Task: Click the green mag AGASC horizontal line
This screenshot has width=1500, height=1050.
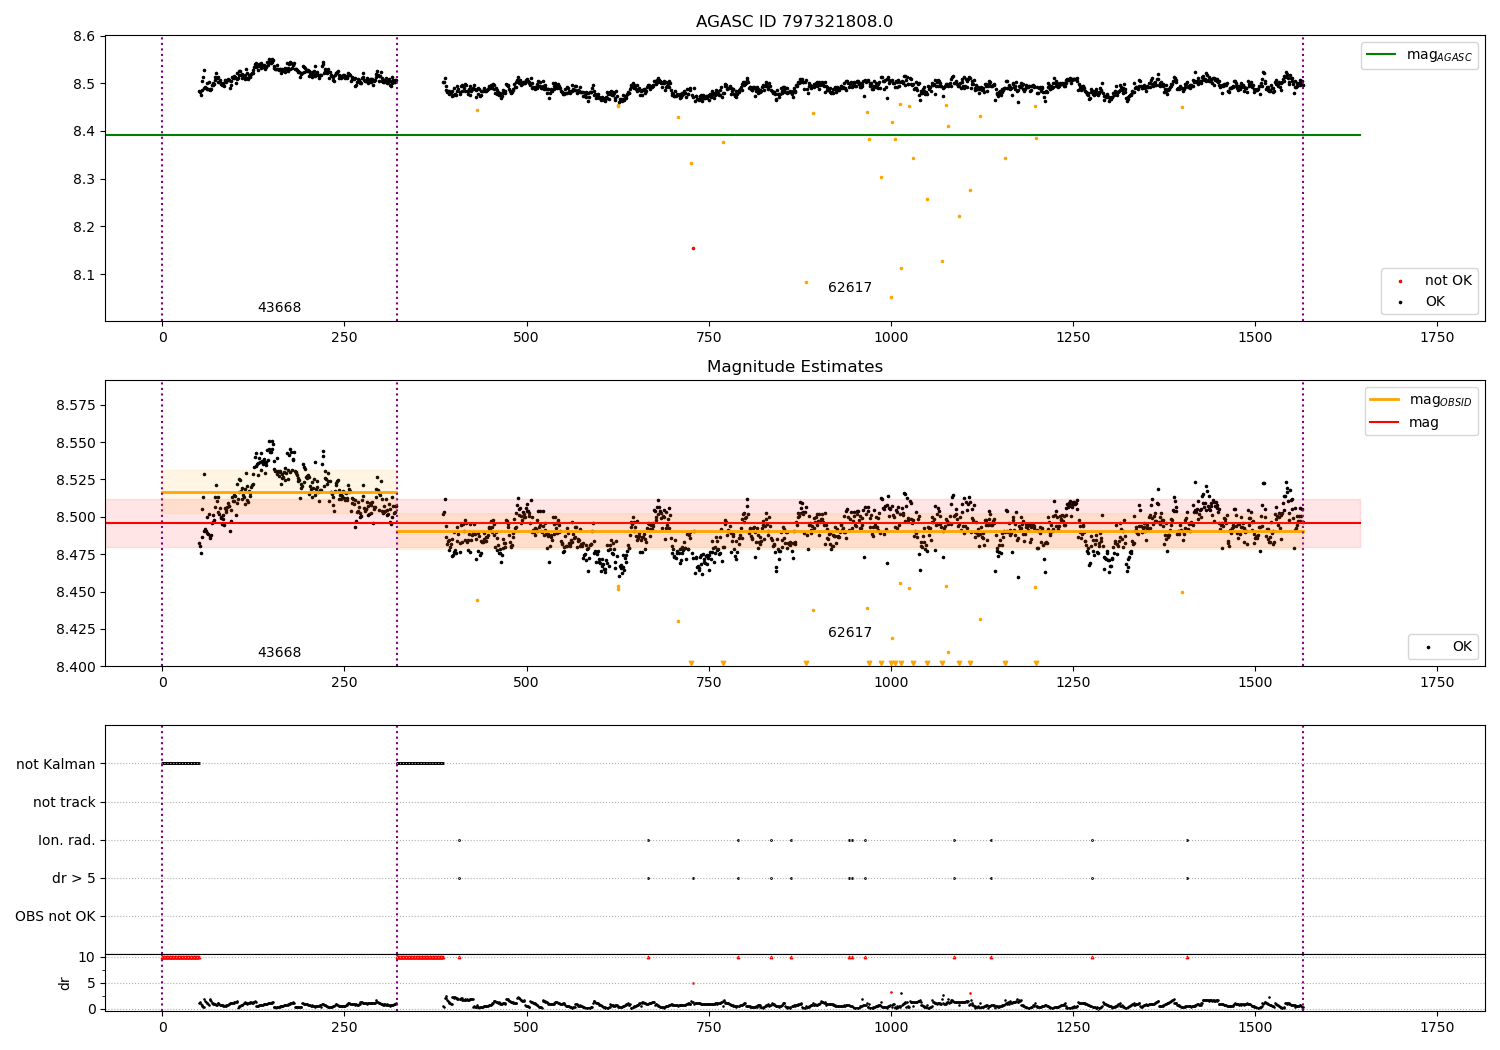Action: click(733, 135)
